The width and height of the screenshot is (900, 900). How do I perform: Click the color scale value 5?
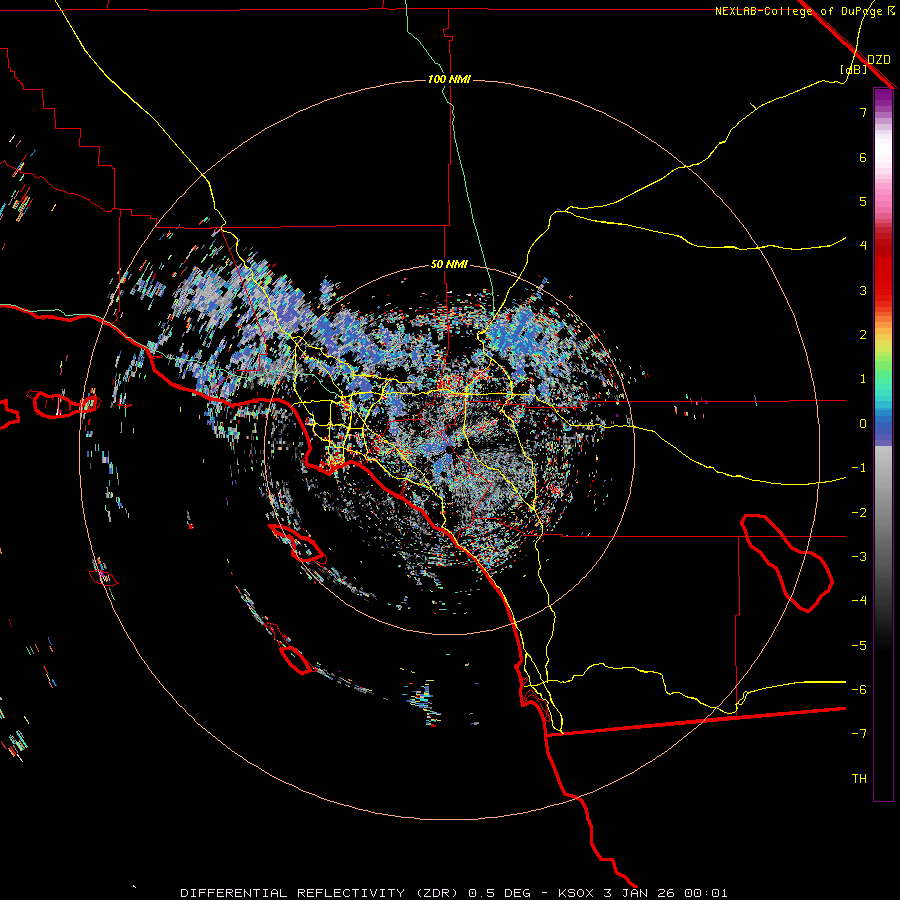point(863,201)
